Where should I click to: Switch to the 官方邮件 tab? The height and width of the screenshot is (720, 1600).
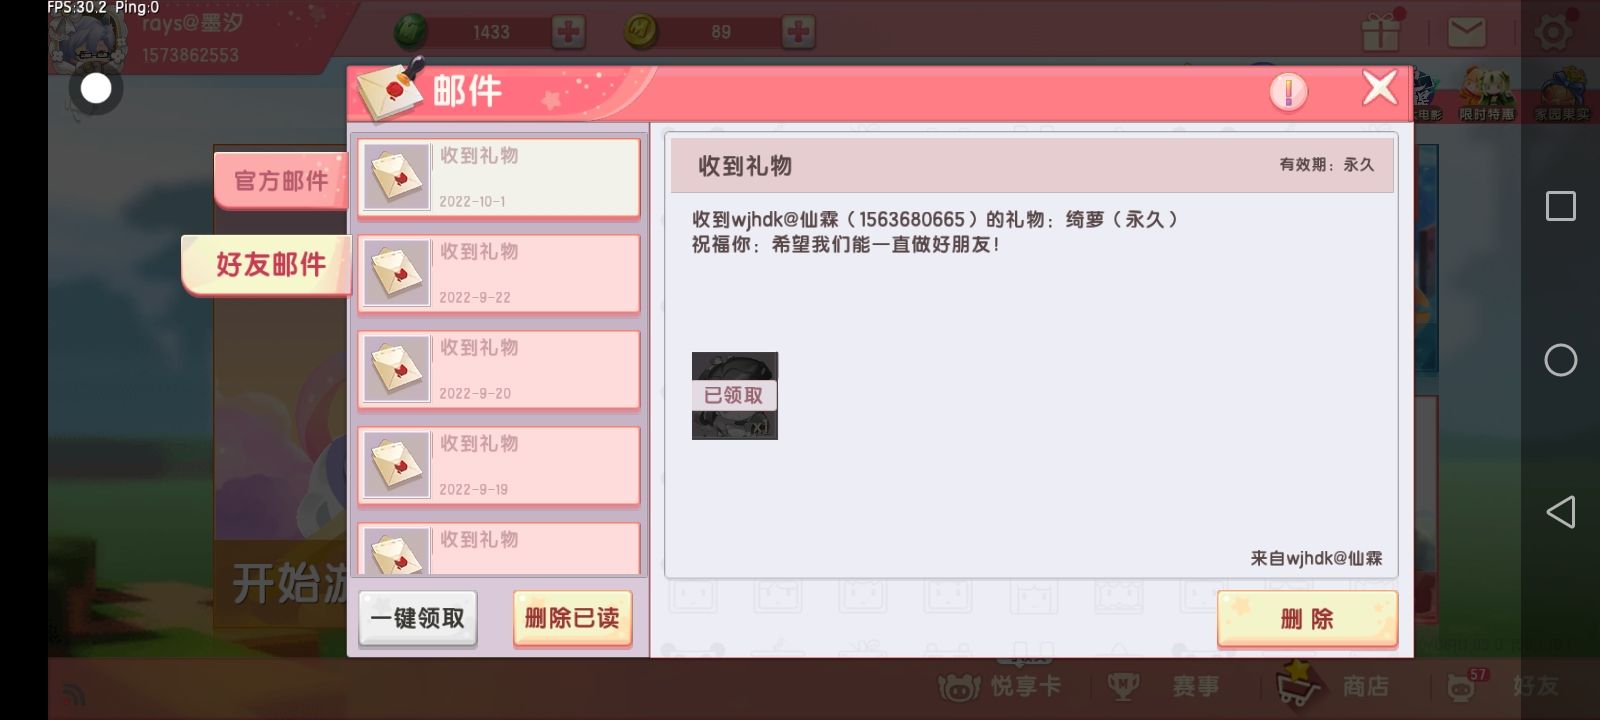pyautogui.click(x=281, y=181)
